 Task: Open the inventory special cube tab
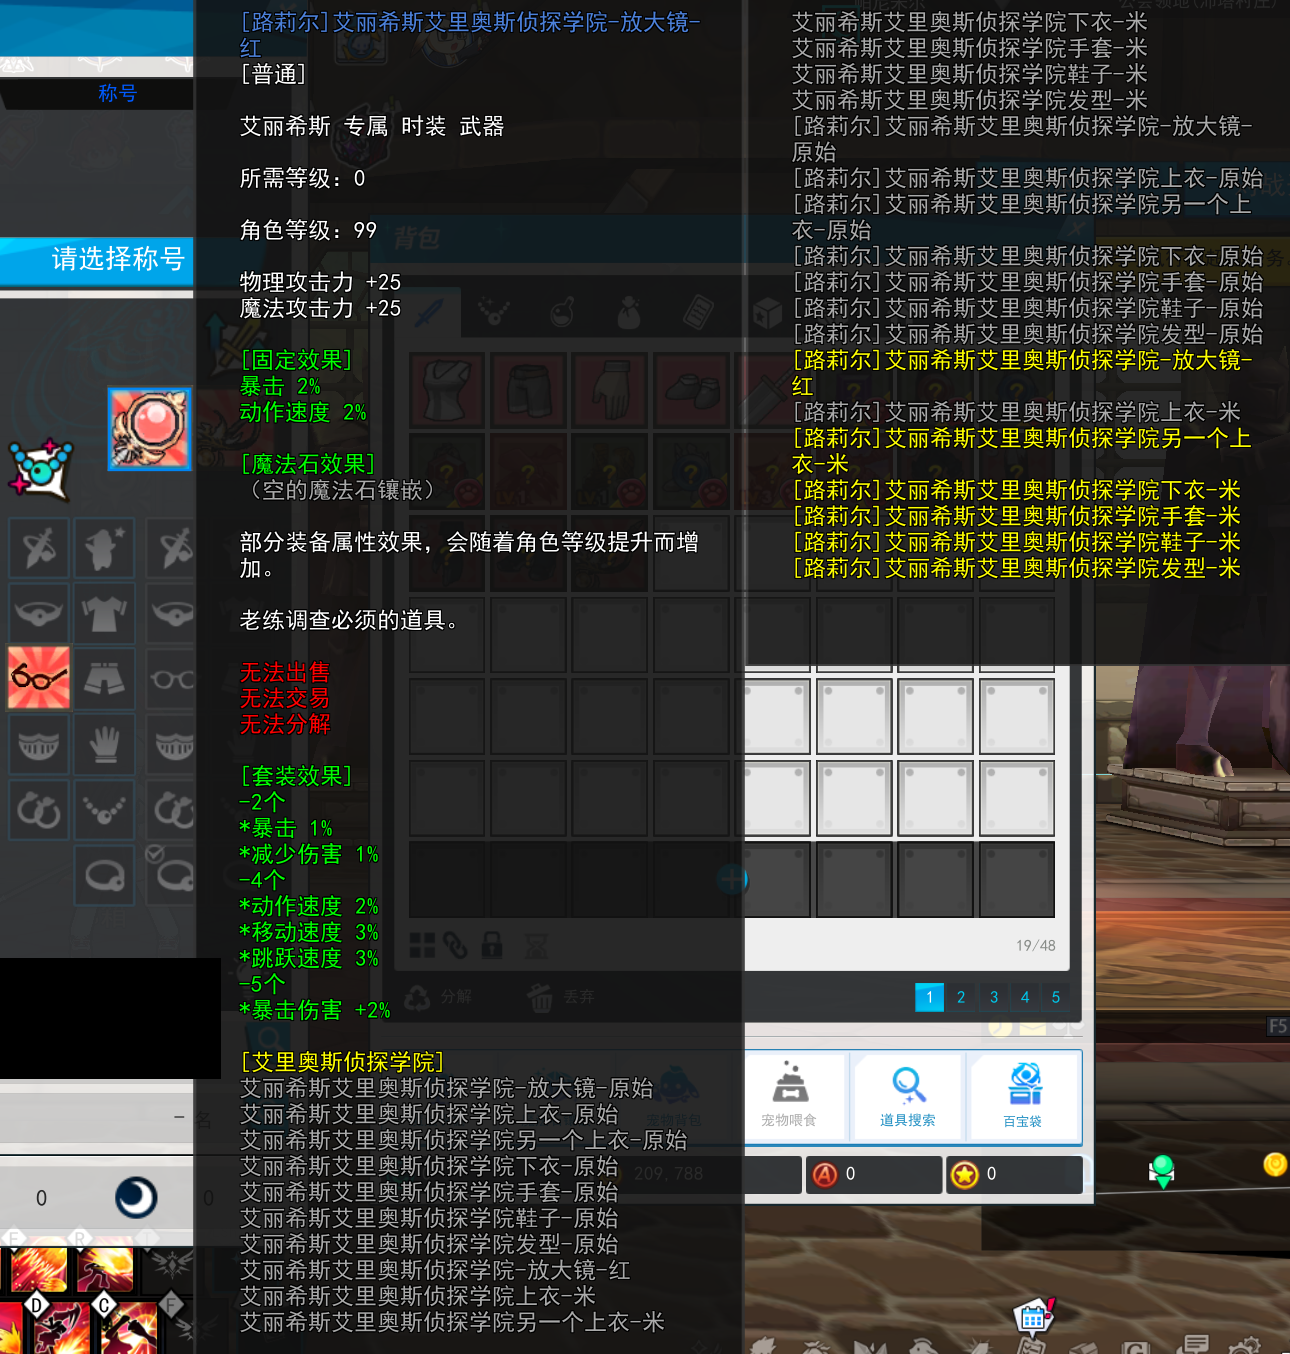tap(766, 313)
